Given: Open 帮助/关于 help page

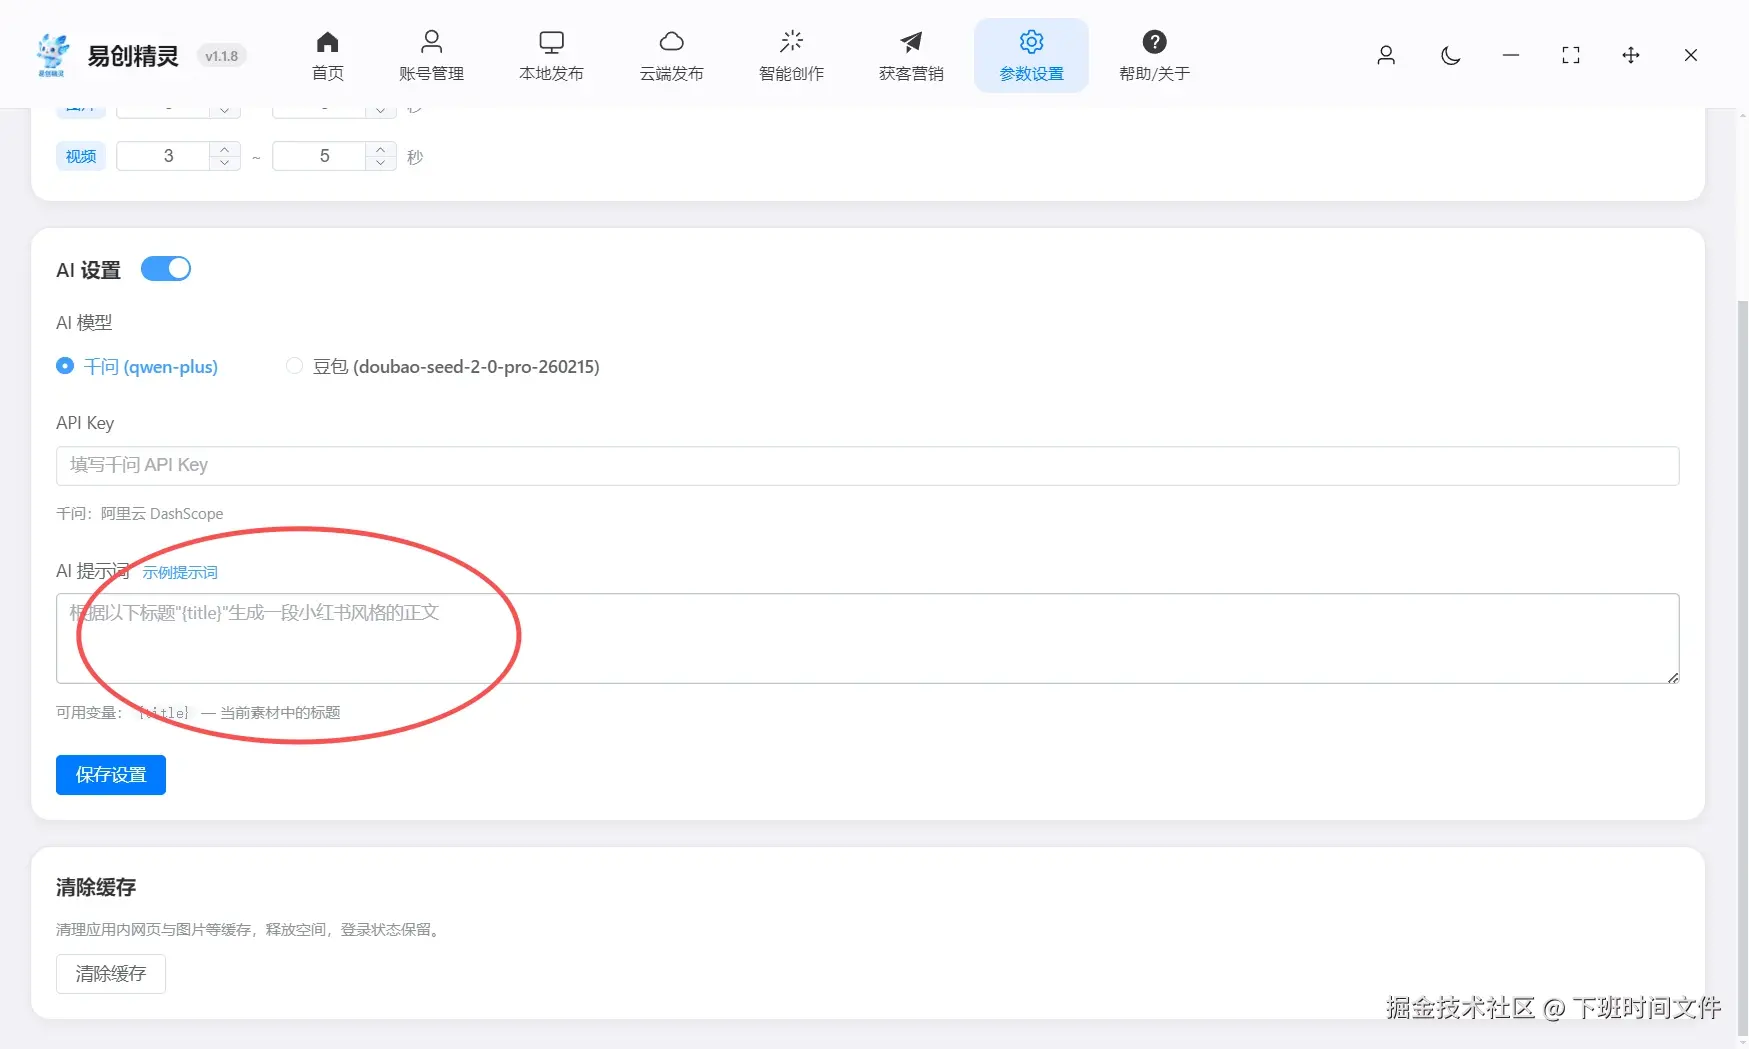Looking at the screenshot, I should (x=1154, y=56).
